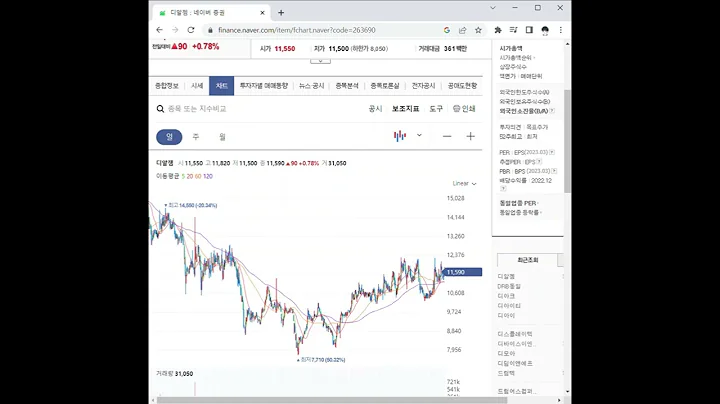The image size is (720, 404).
Task: Select the 주 (weekly) period toggle
Action: (196, 137)
